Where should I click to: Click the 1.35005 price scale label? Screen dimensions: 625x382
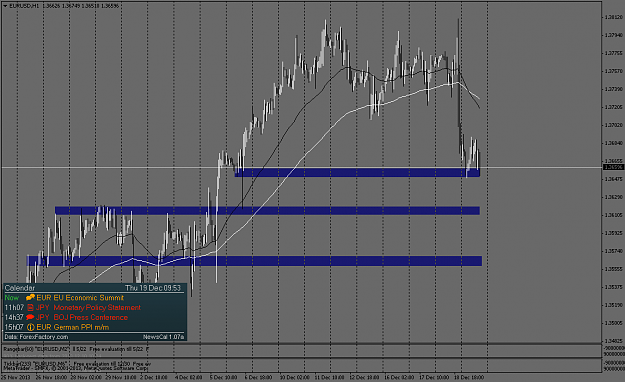613,323
